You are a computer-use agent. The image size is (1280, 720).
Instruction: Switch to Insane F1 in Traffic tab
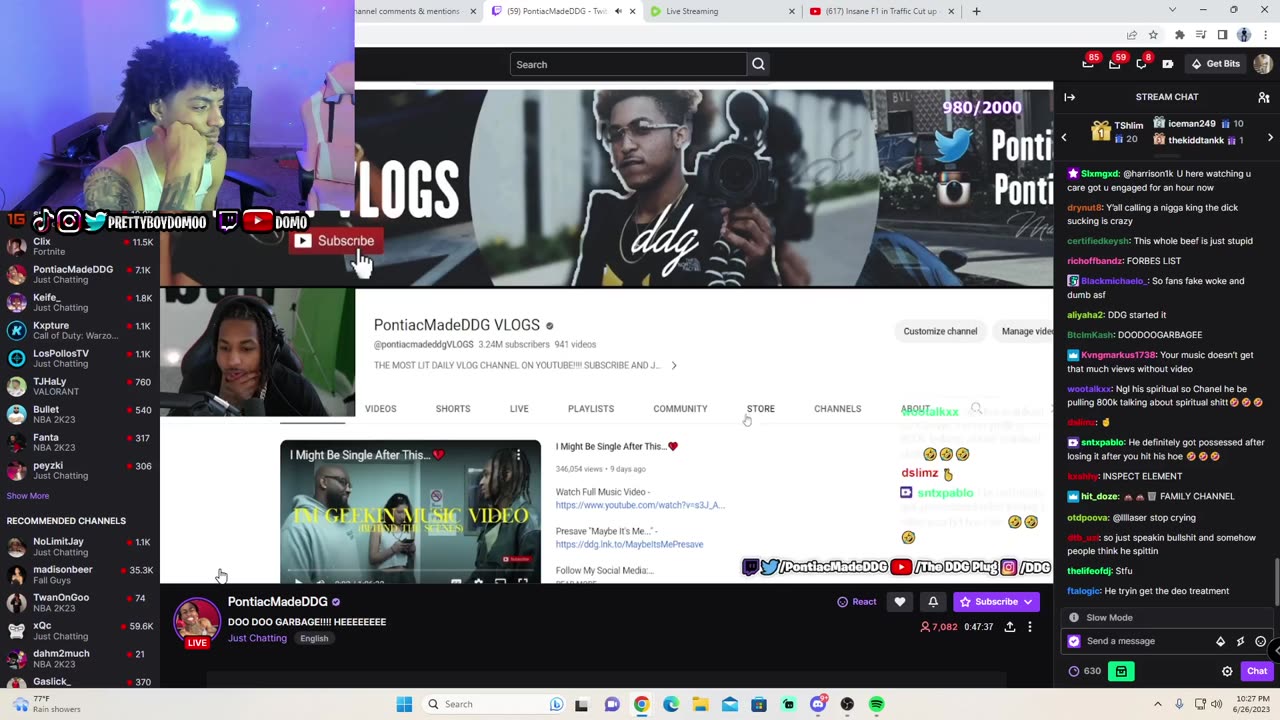[880, 11]
